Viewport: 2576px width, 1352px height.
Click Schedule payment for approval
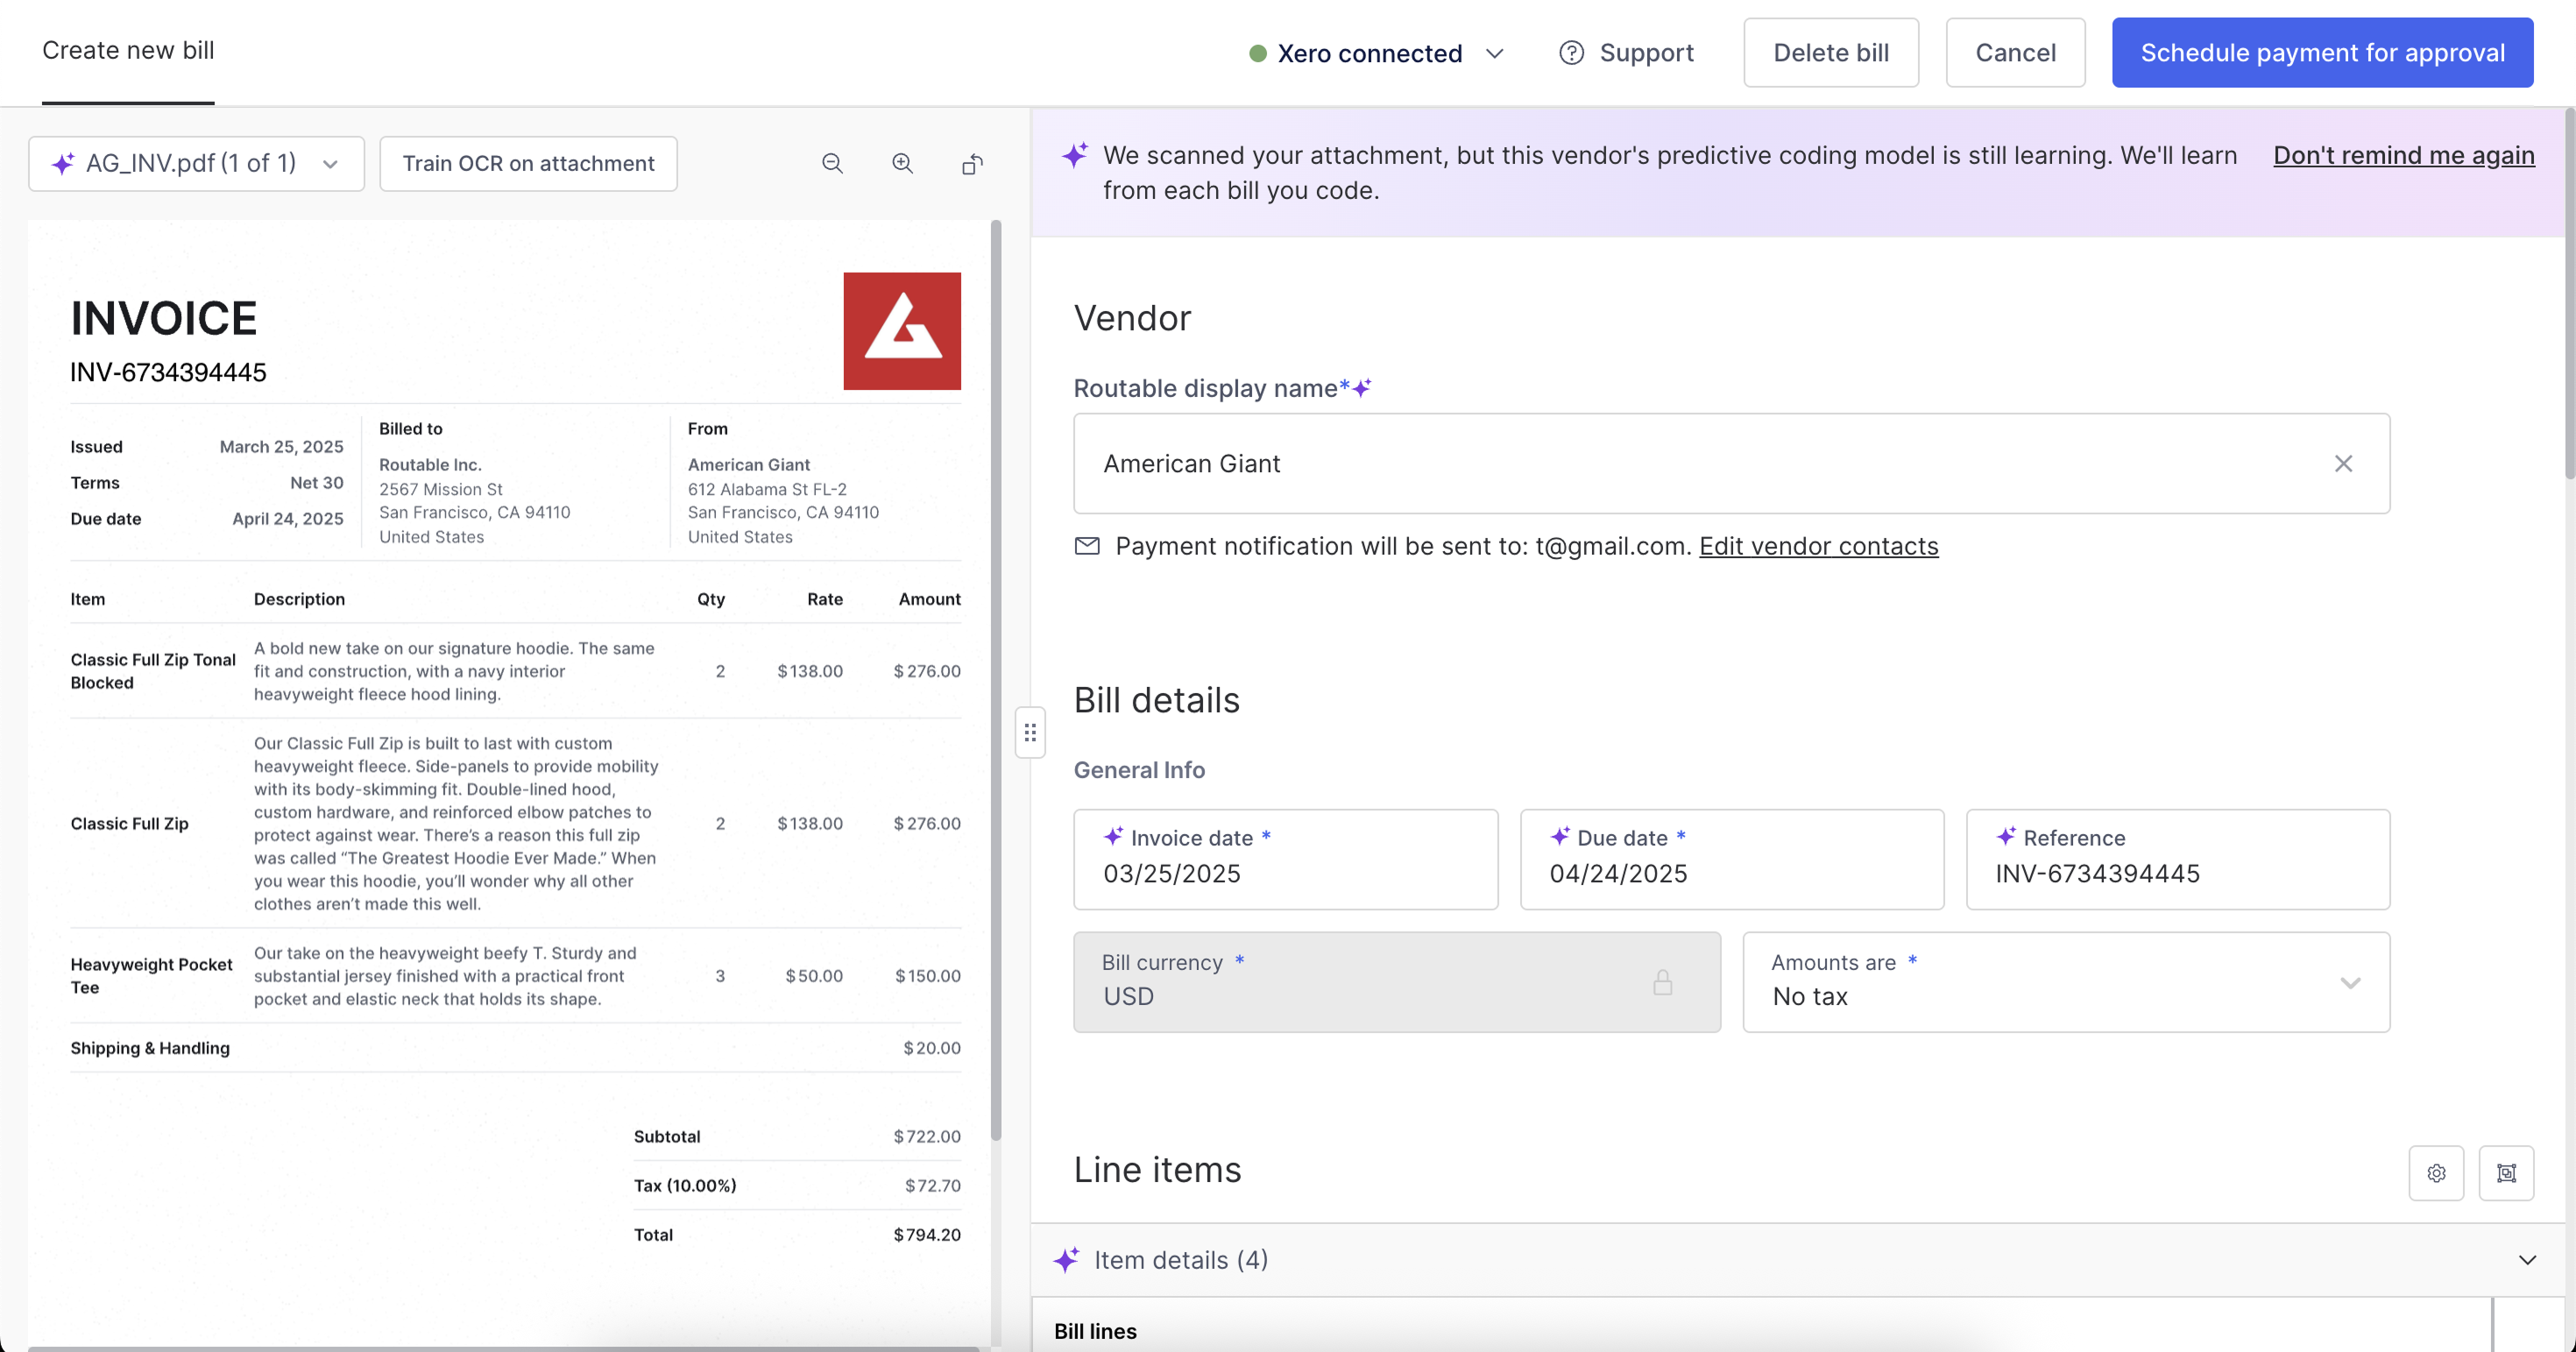coord(2322,52)
